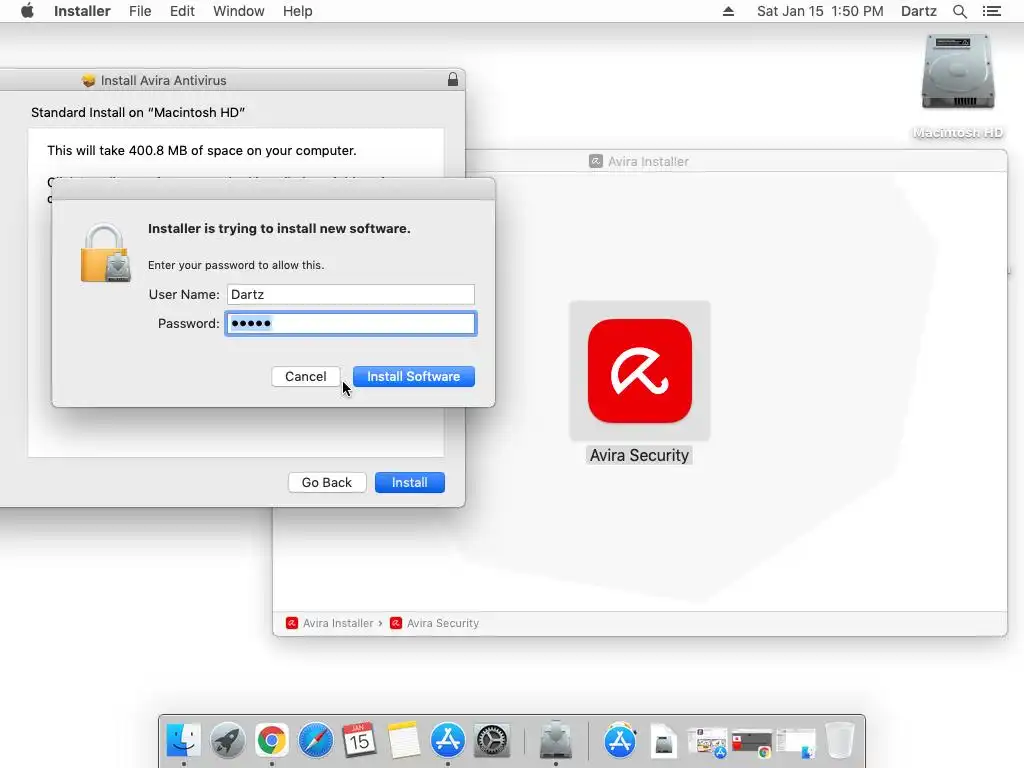Click the lock icon in authentication dialog
1024x768 pixels.
click(x=105, y=253)
